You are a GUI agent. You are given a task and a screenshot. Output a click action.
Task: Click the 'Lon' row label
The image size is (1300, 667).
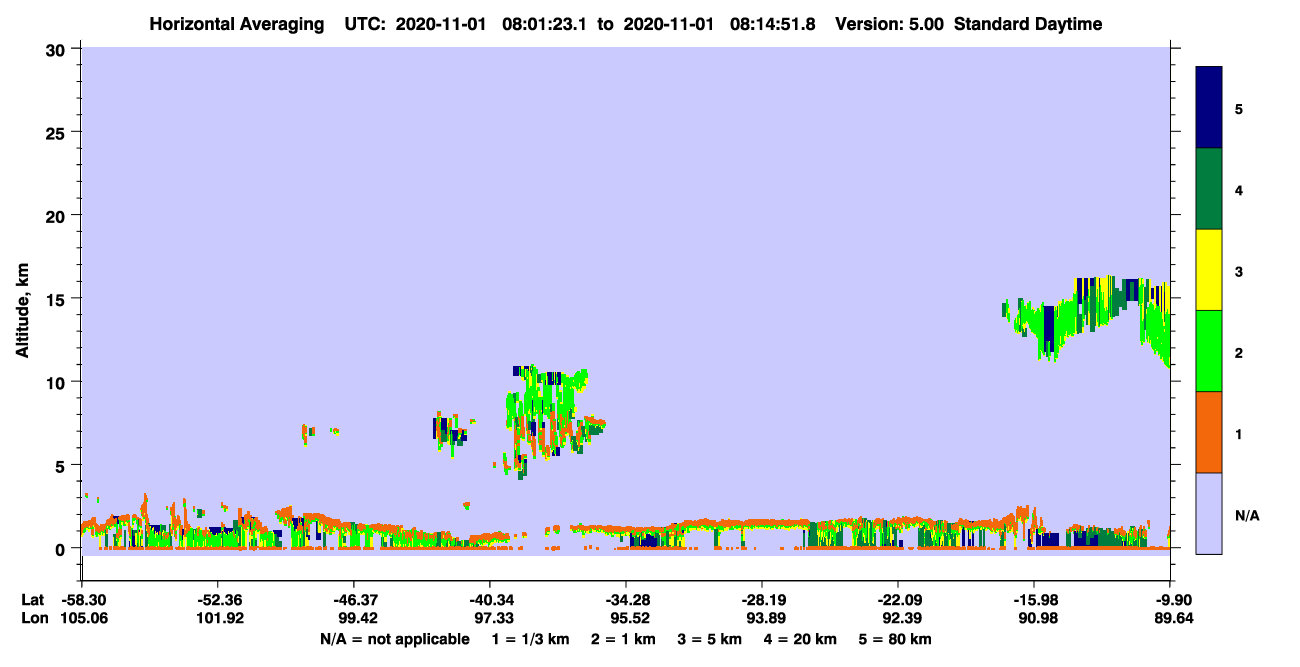coord(33,619)
